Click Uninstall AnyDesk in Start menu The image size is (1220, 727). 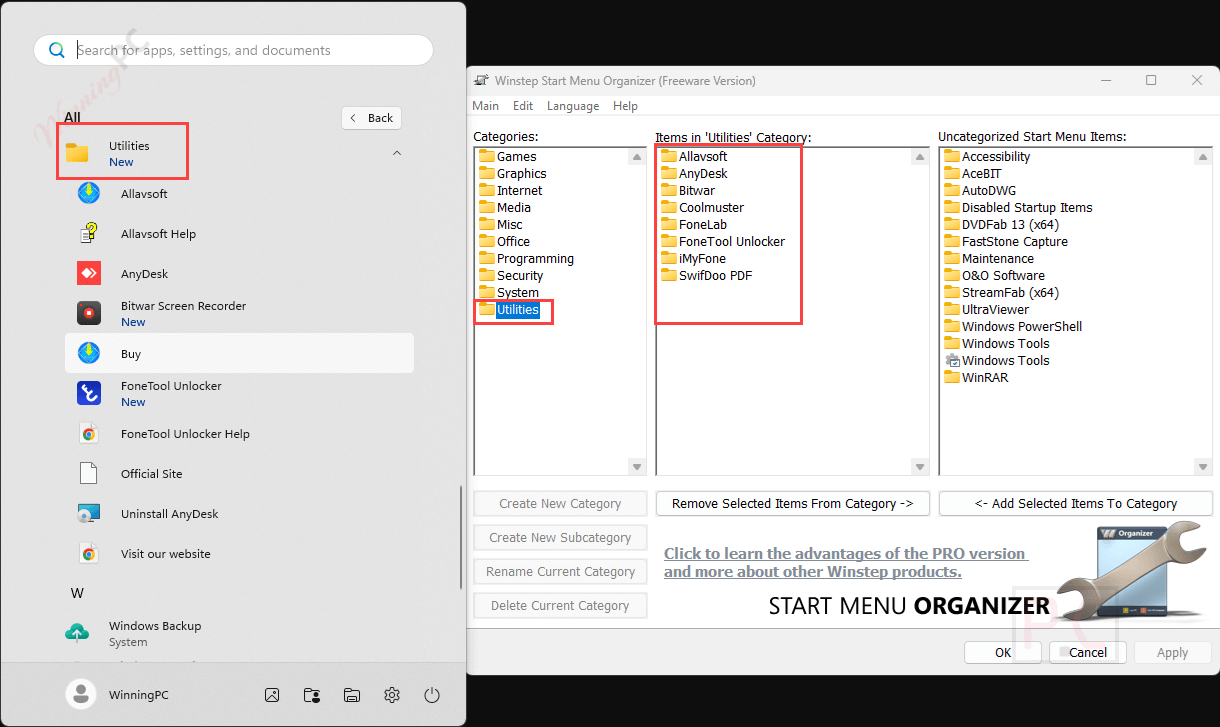point(239,514)
